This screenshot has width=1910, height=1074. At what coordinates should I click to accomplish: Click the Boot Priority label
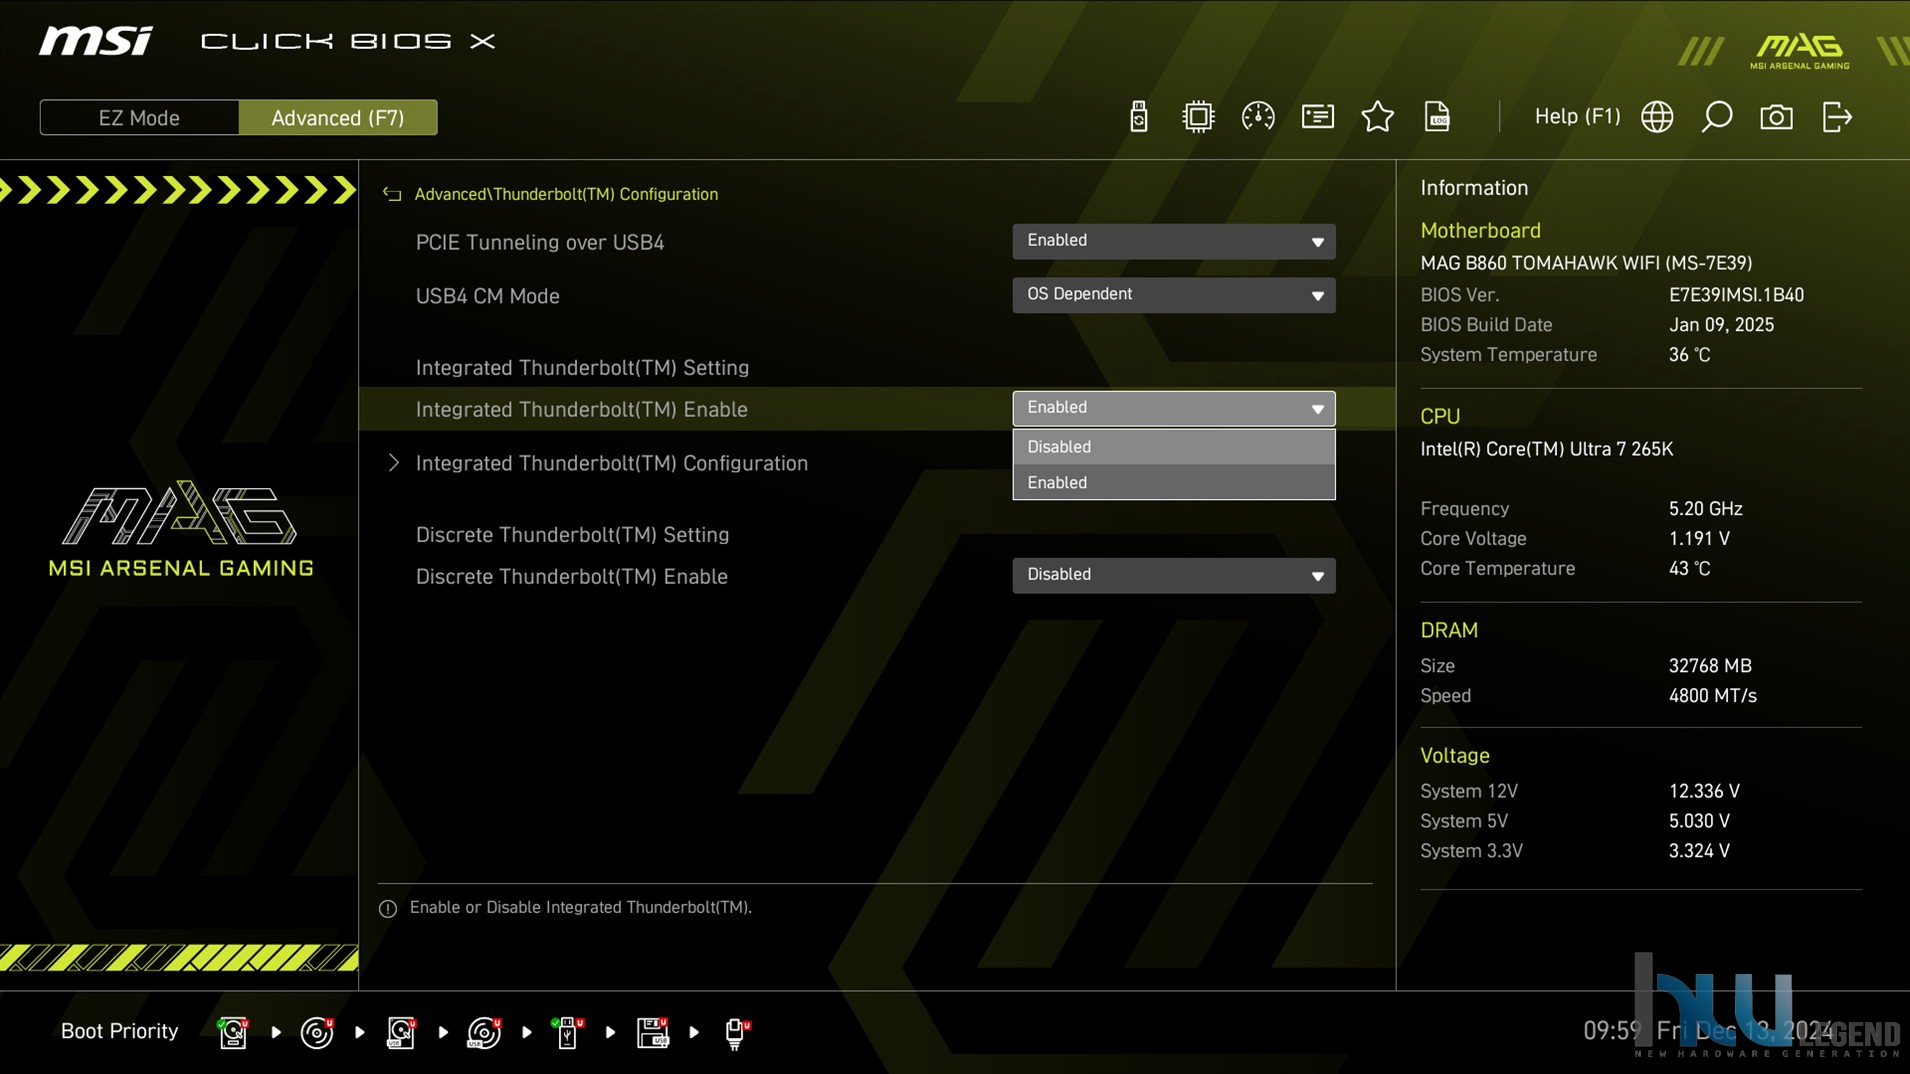[119, 1031]
